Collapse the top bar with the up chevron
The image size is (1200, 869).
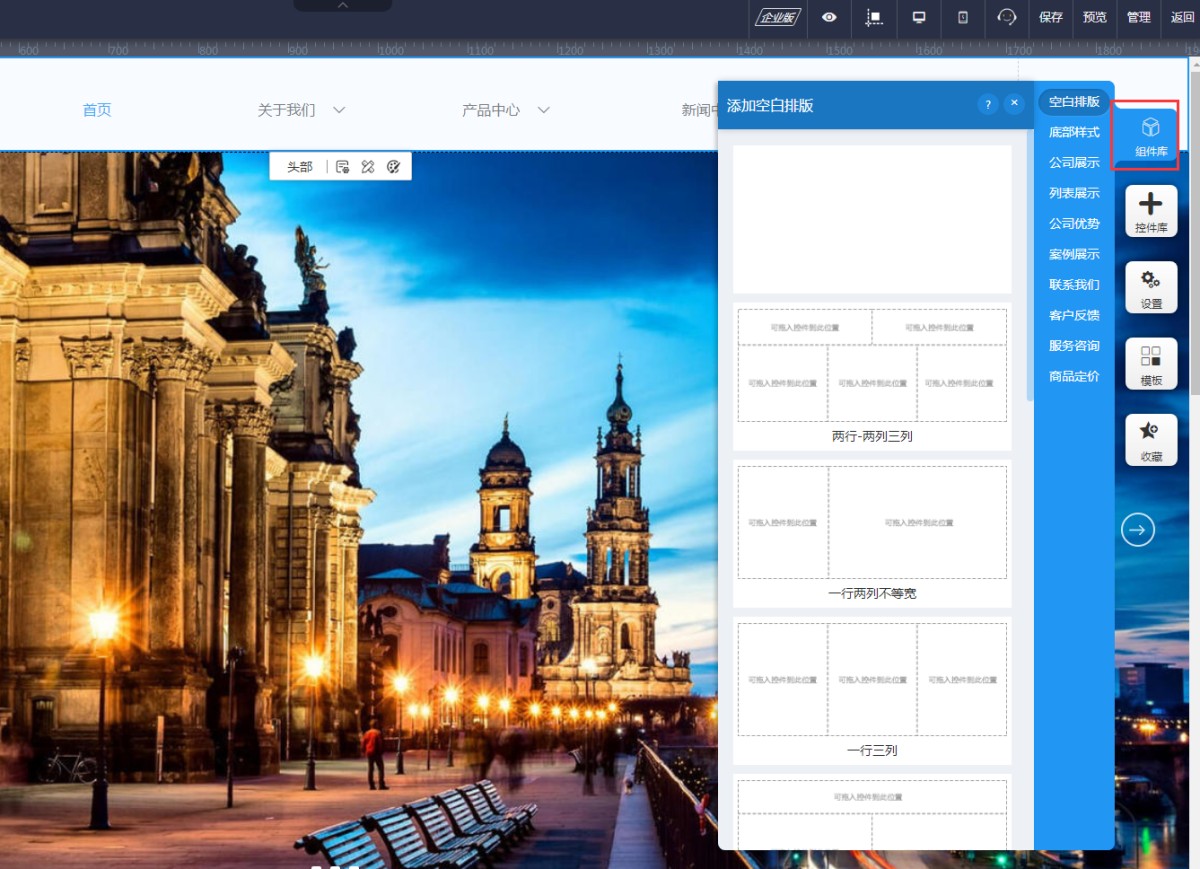click(342, 6)
